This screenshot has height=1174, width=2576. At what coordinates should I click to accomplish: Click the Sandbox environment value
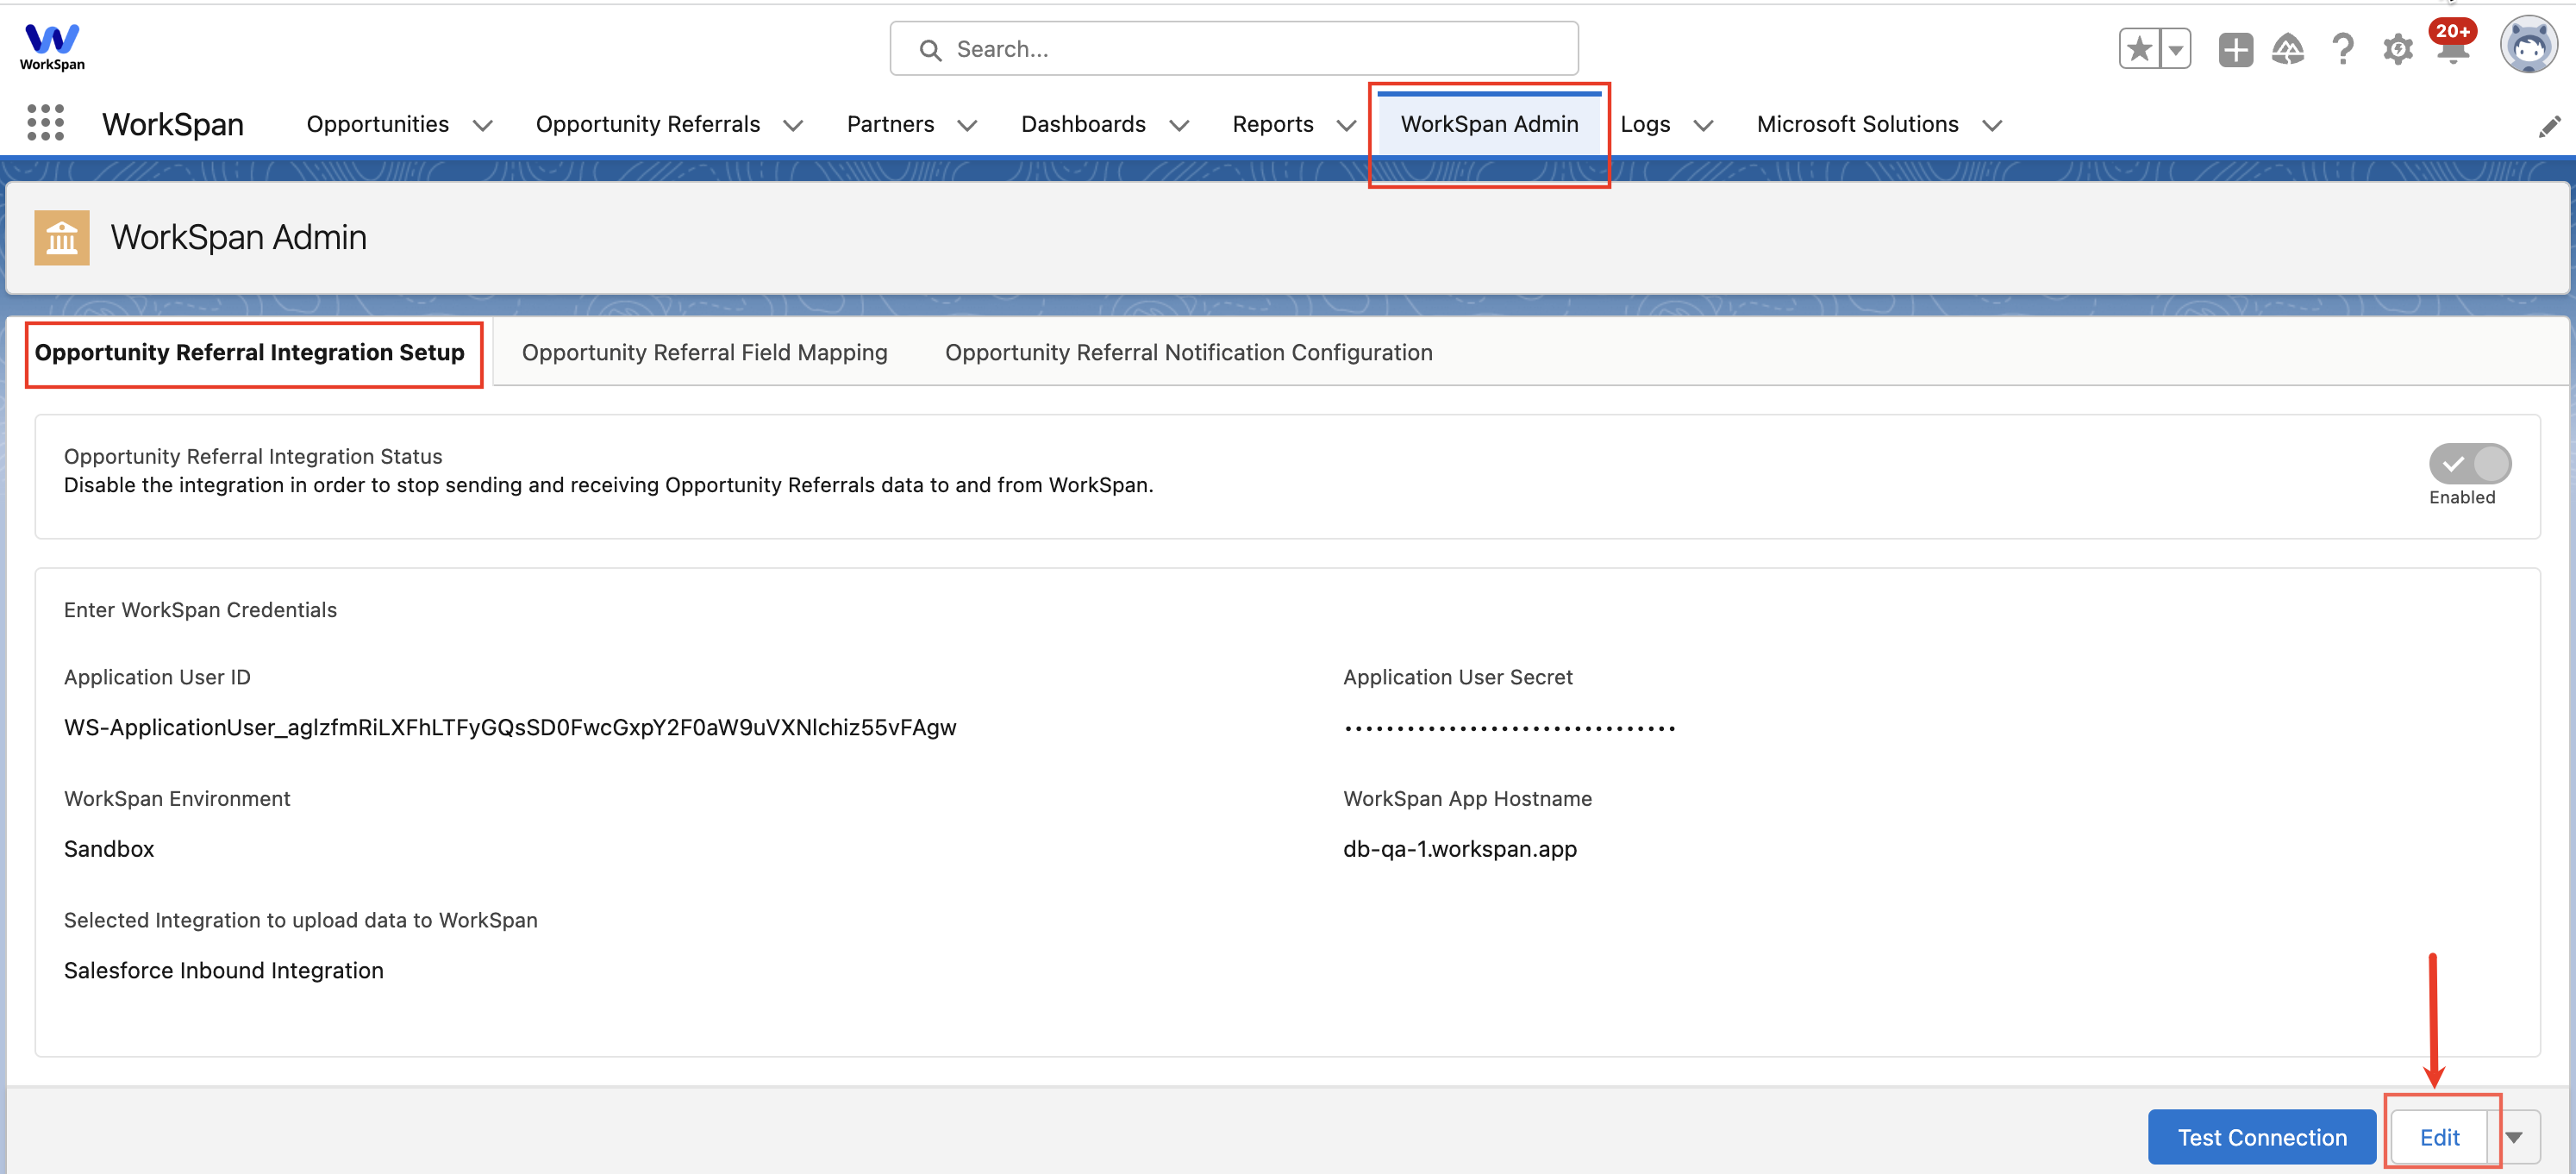pos(109,849)
